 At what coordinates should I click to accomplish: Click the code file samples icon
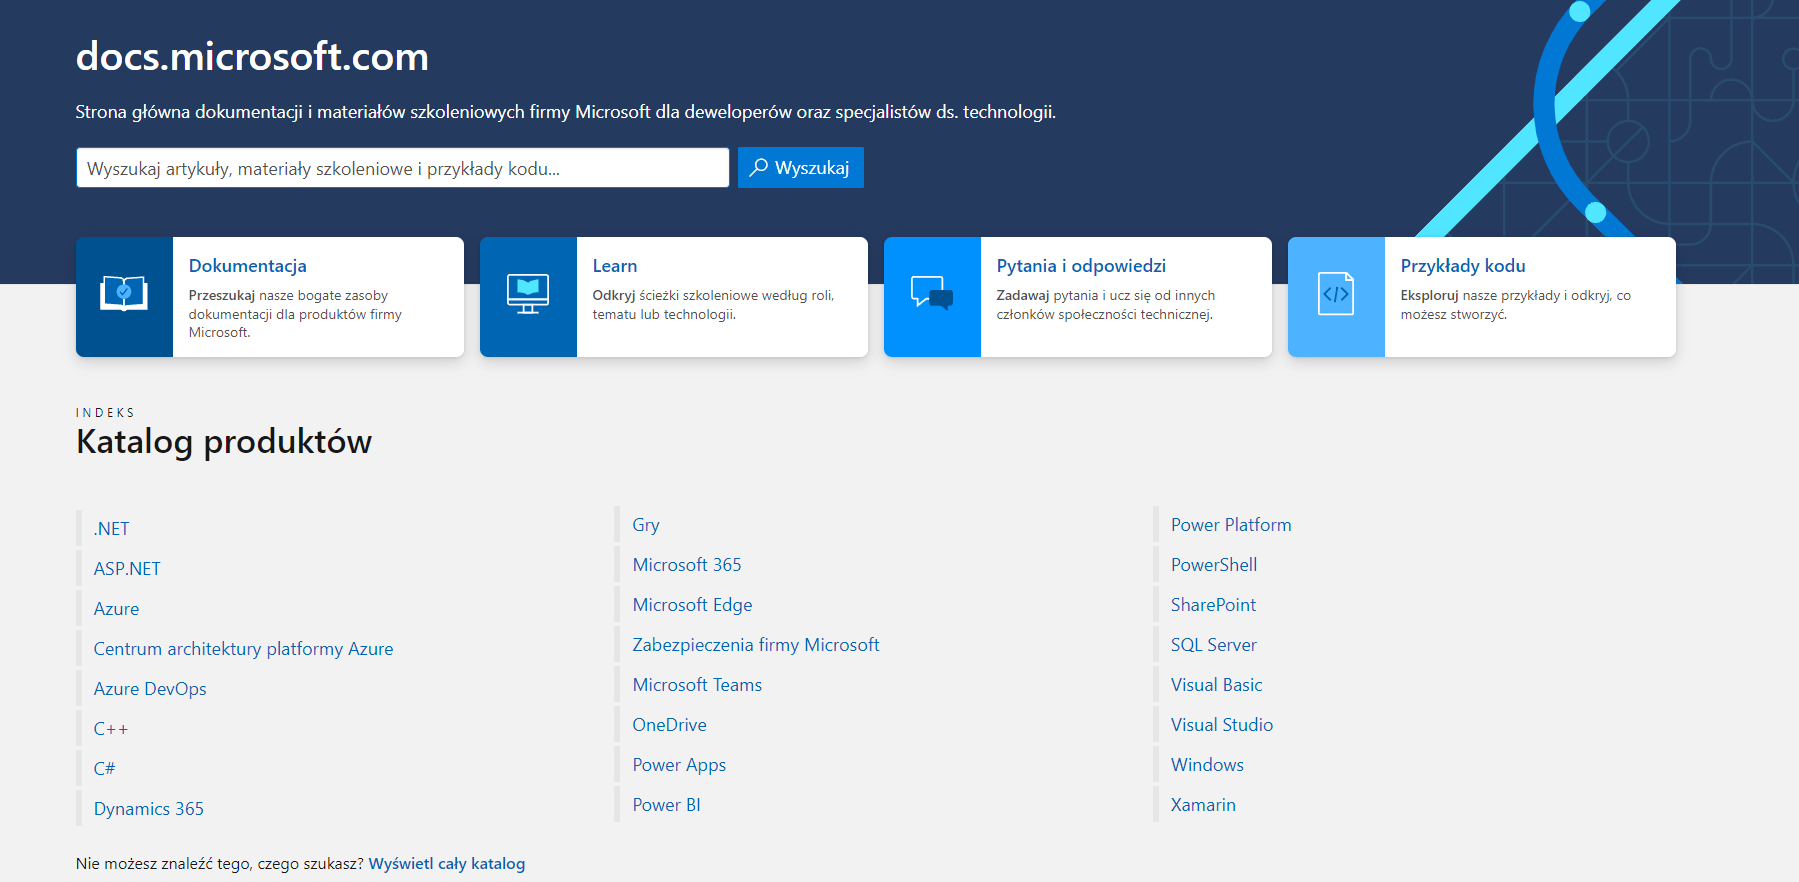(x=1336, y=294)
